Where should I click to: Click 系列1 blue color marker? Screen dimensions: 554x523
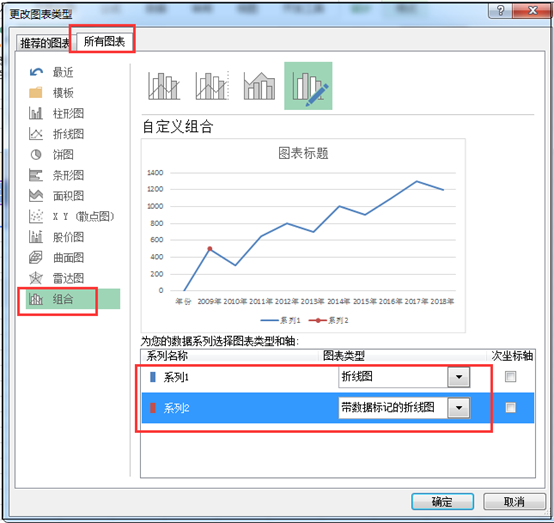[x=153, y=377]
